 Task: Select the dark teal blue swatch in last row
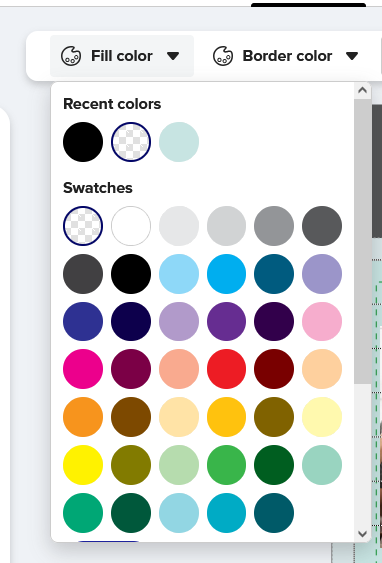coord(274,513)
